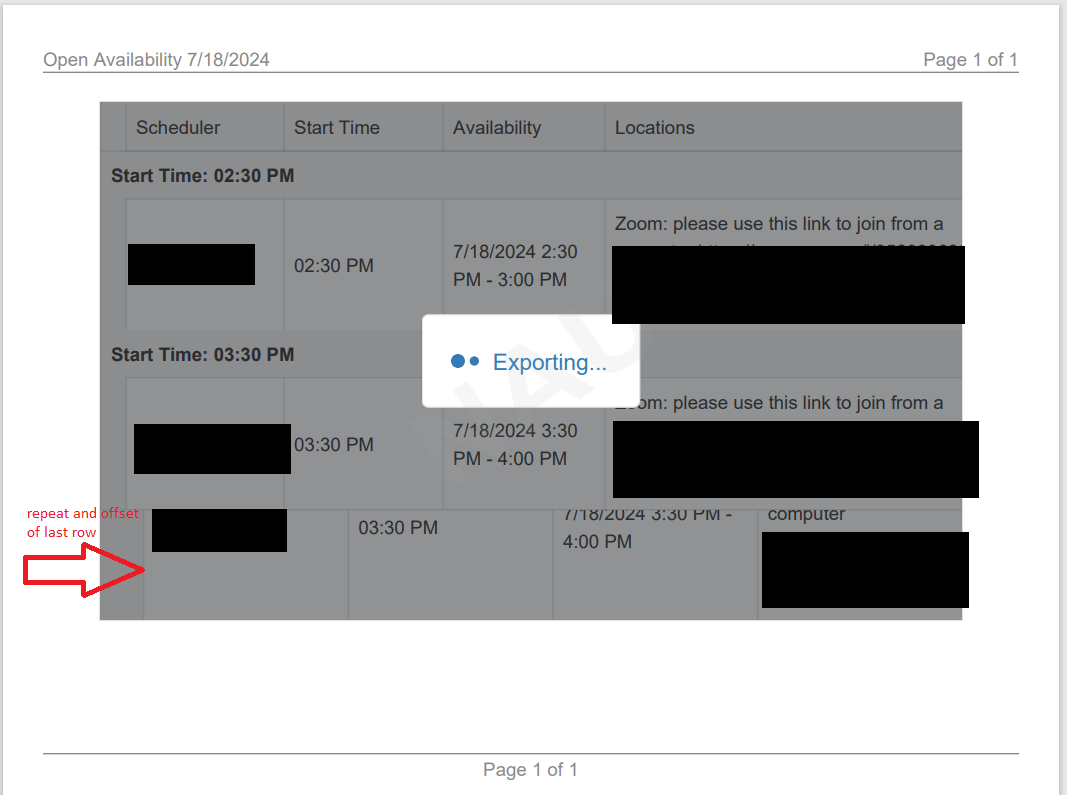Image resolution: width=1067 pixels, height=795 pixels.
Task: Select the Locations column header
Action: coord(654,128)
